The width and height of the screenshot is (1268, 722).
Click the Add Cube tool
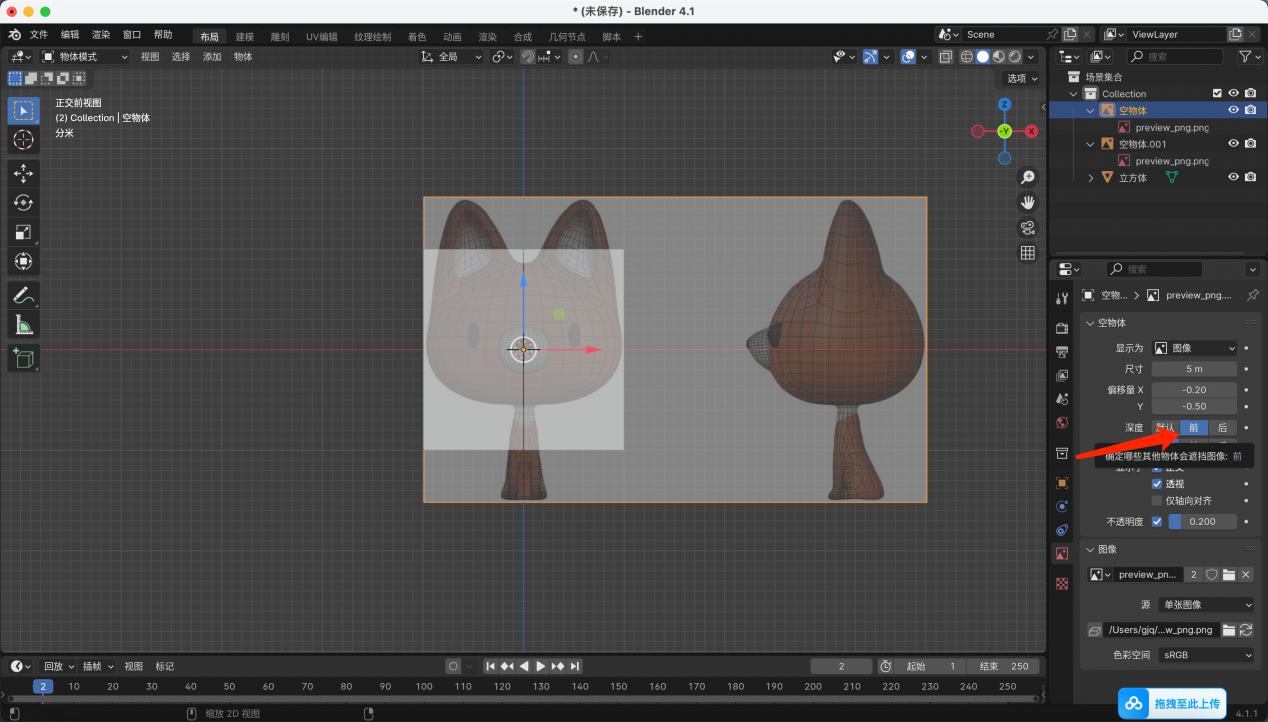coord(24,358)
